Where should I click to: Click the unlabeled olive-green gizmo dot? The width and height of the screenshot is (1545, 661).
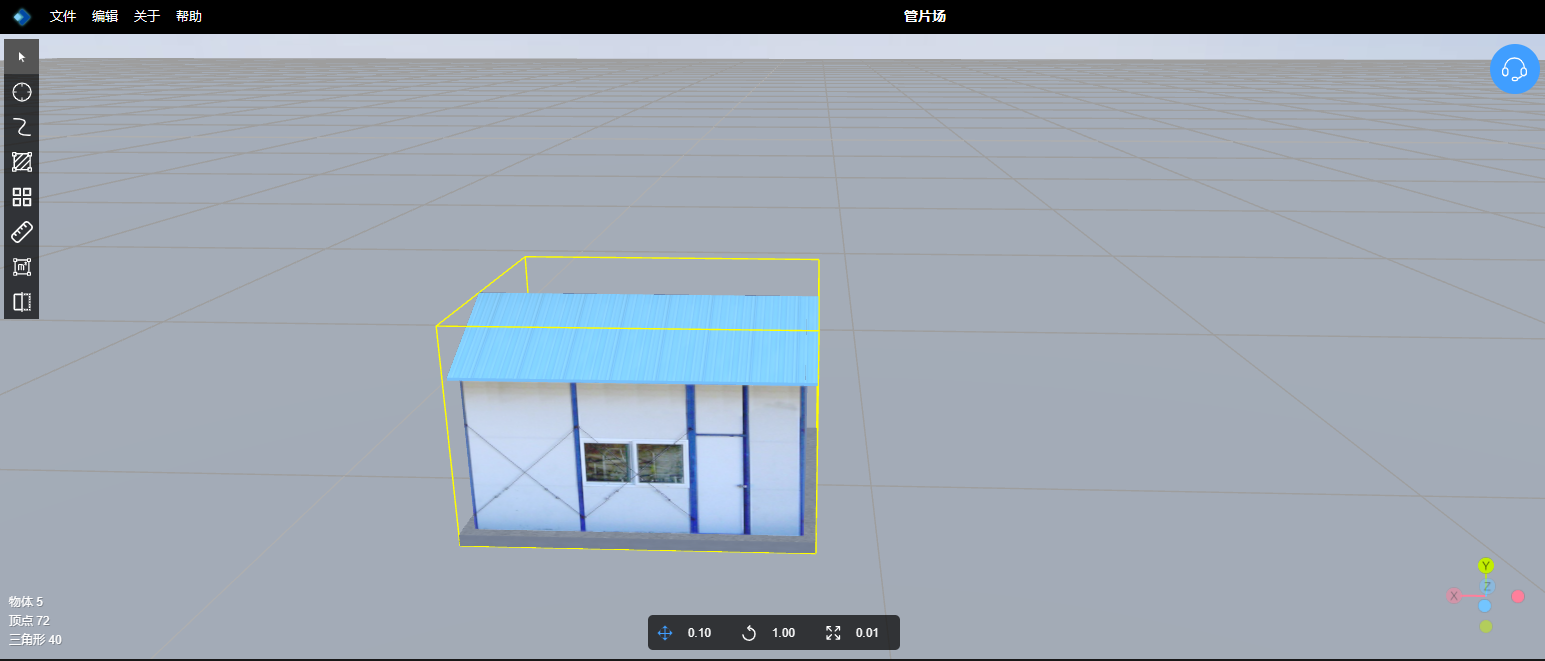[x=1486, y=627]
